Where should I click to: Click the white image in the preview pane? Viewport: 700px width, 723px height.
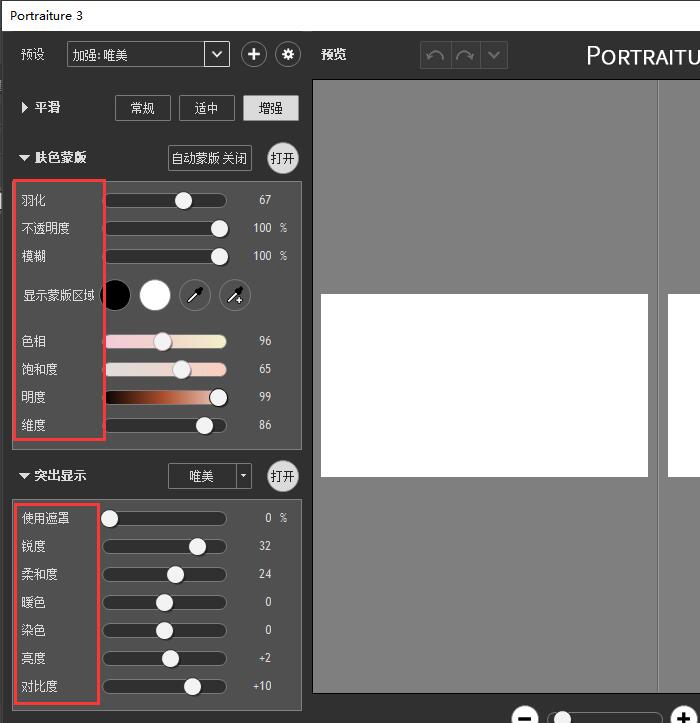tap(484, 385)
